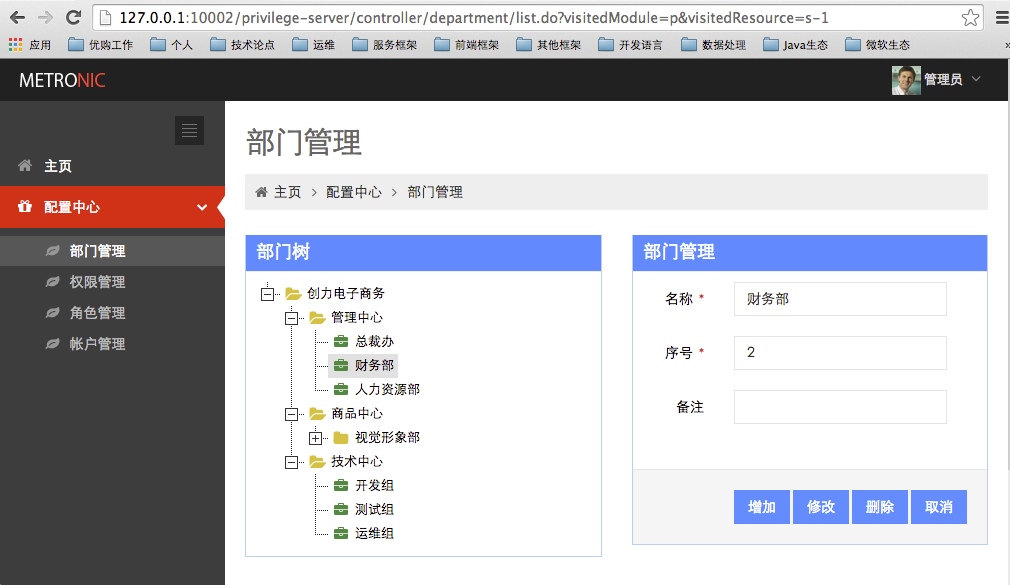
Task: Collapse the 创力电子商务 root node
Action: coord(267,294)
